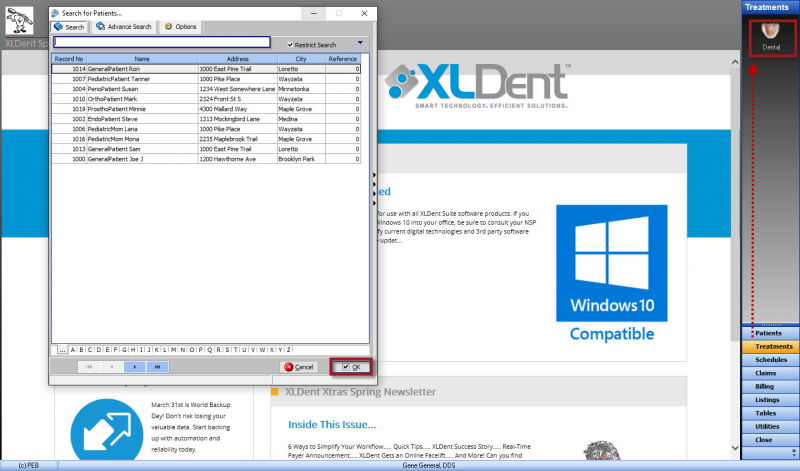800x471 pixels.
Task: Jump to the first record page
Action: tap(89, 367)
